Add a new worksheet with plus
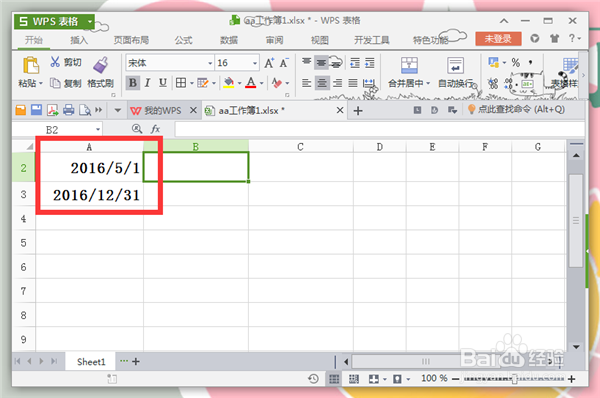This screenshot has width=600, height=398. 135,361
